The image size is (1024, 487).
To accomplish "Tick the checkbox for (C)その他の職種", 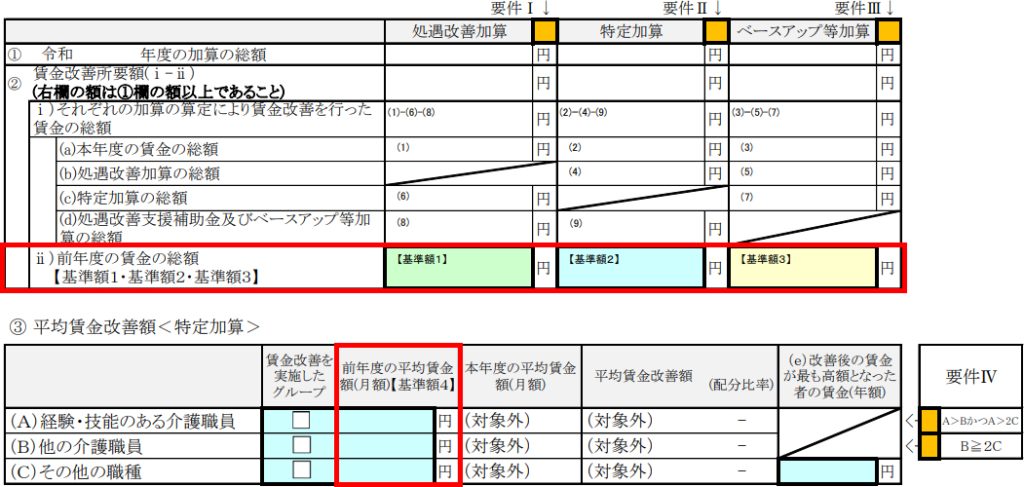I will (x=301, y=469).
